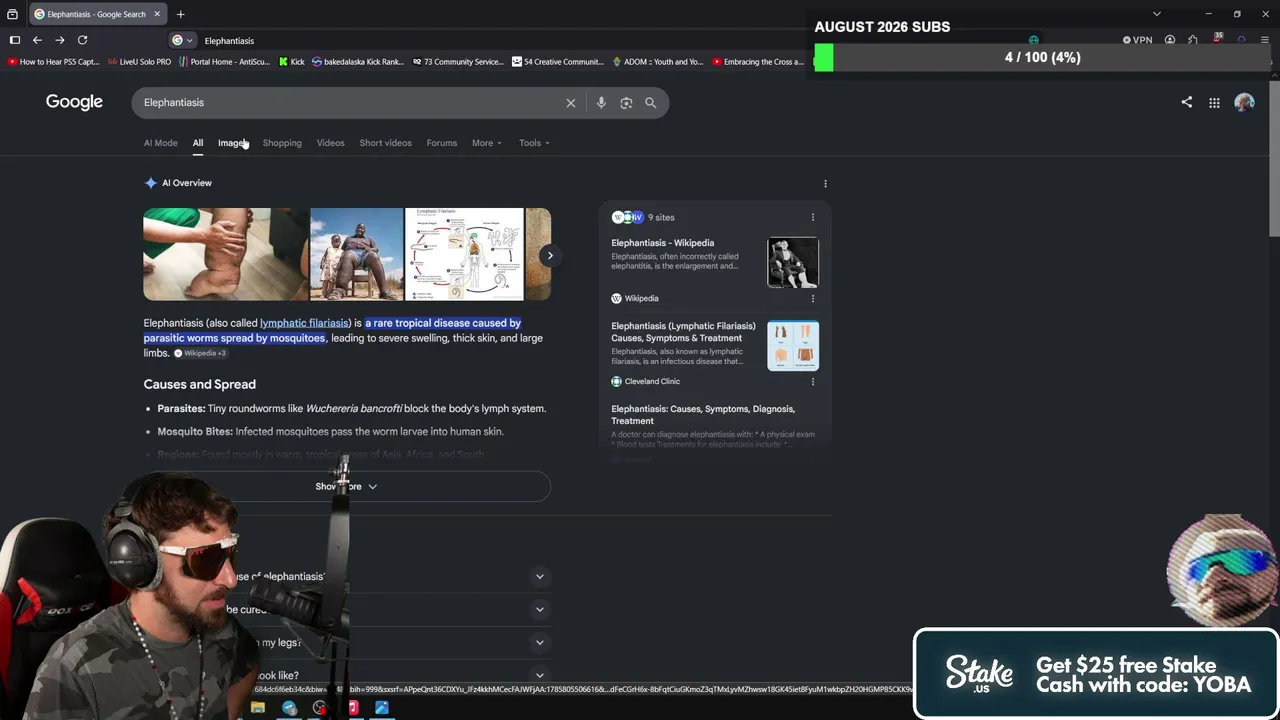Open the More search filters dropdown

coord(487,143)
